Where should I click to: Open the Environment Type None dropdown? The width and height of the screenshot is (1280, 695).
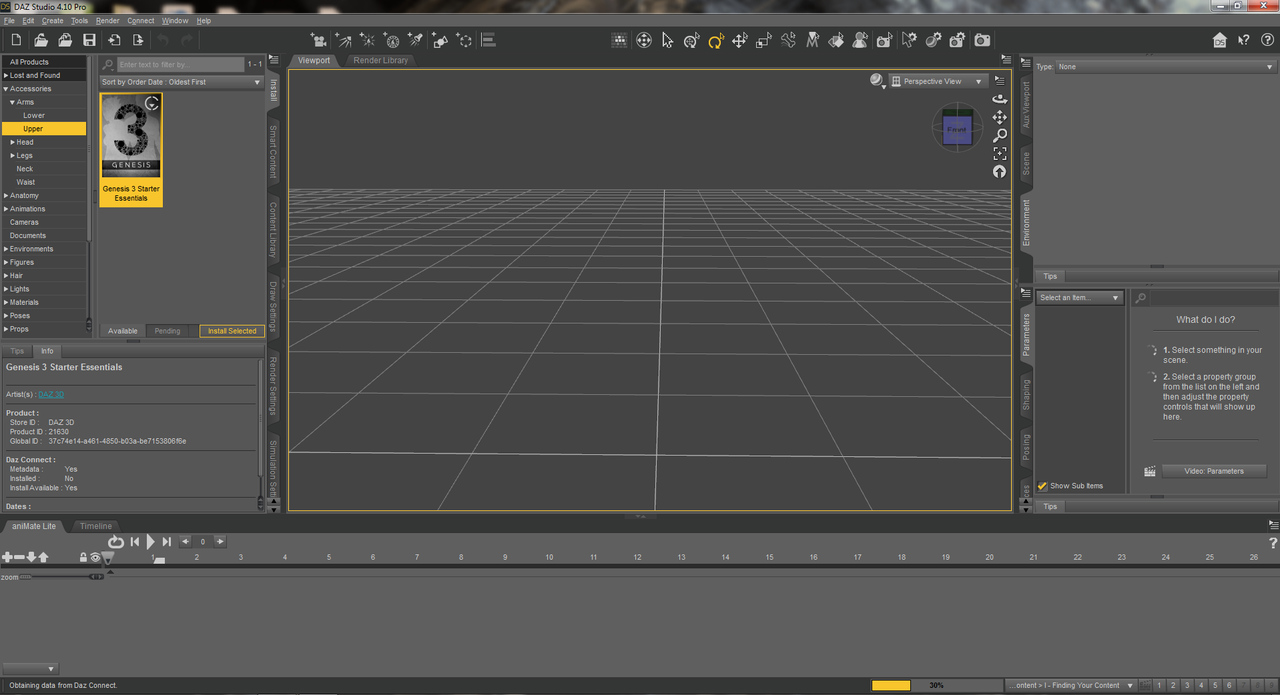(1165, 67)
